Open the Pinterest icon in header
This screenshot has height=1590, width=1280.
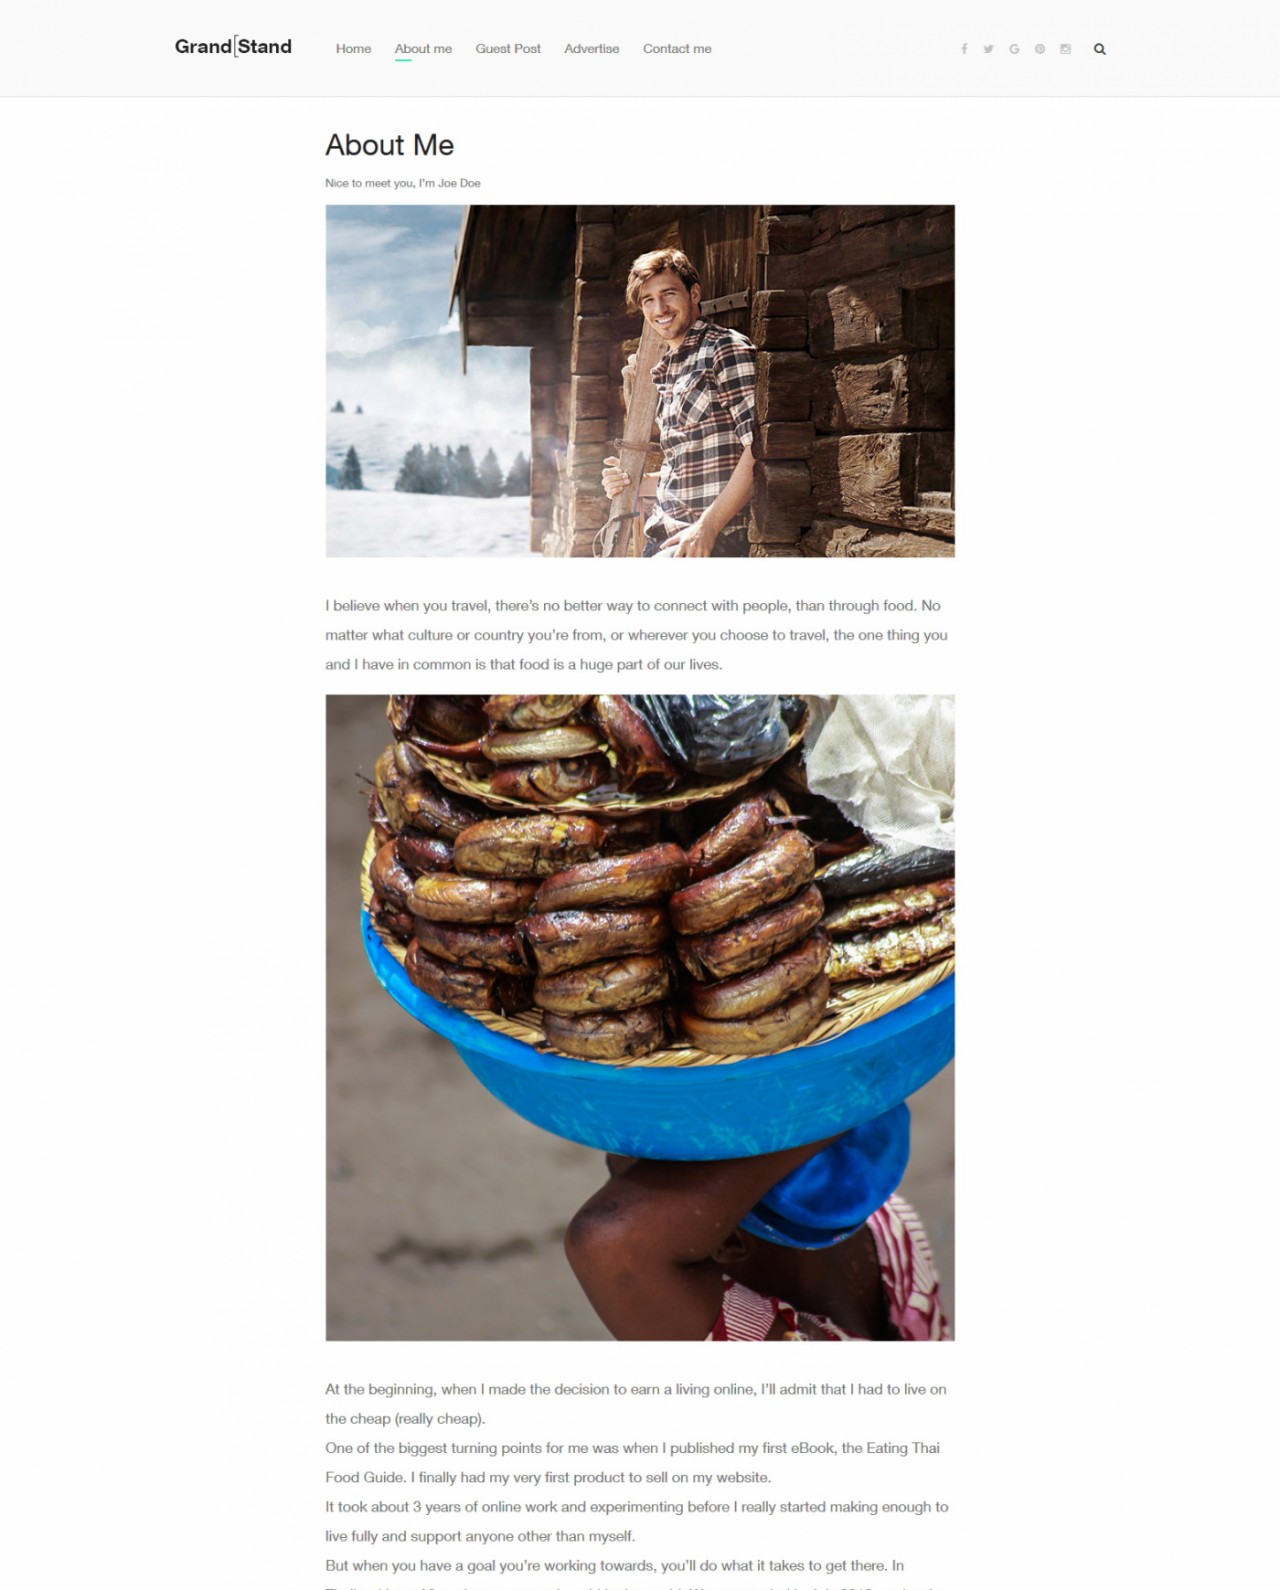pos(1040,49)
